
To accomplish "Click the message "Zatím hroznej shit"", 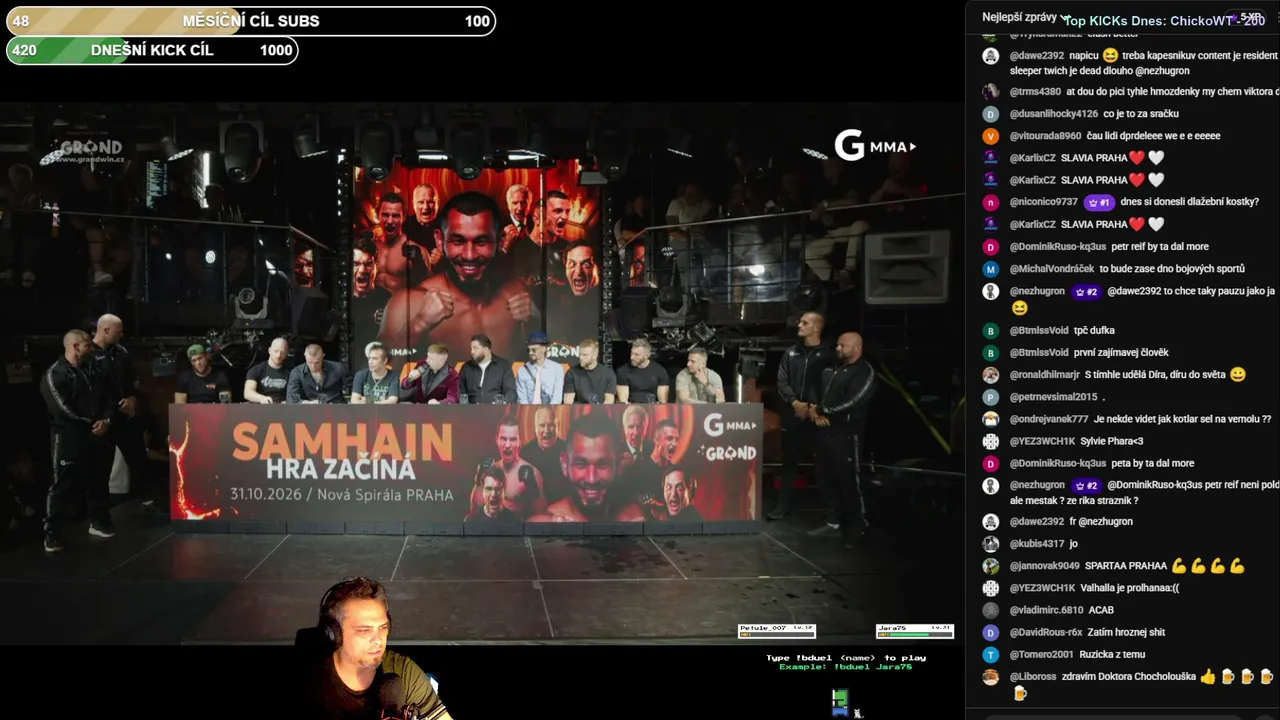I will 1126,632.
